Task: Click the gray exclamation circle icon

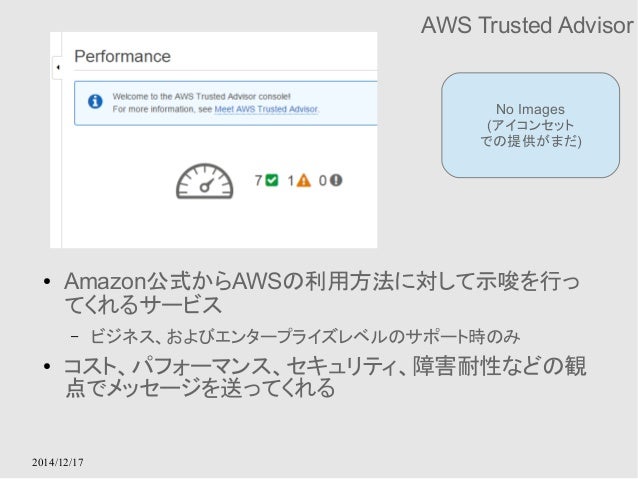Action: click(x=336, y=180)
